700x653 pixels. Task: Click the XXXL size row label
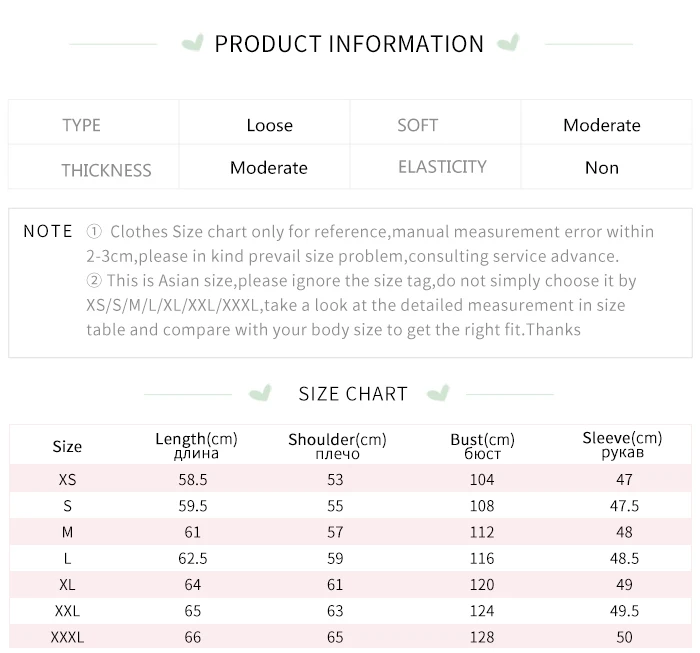67,637
